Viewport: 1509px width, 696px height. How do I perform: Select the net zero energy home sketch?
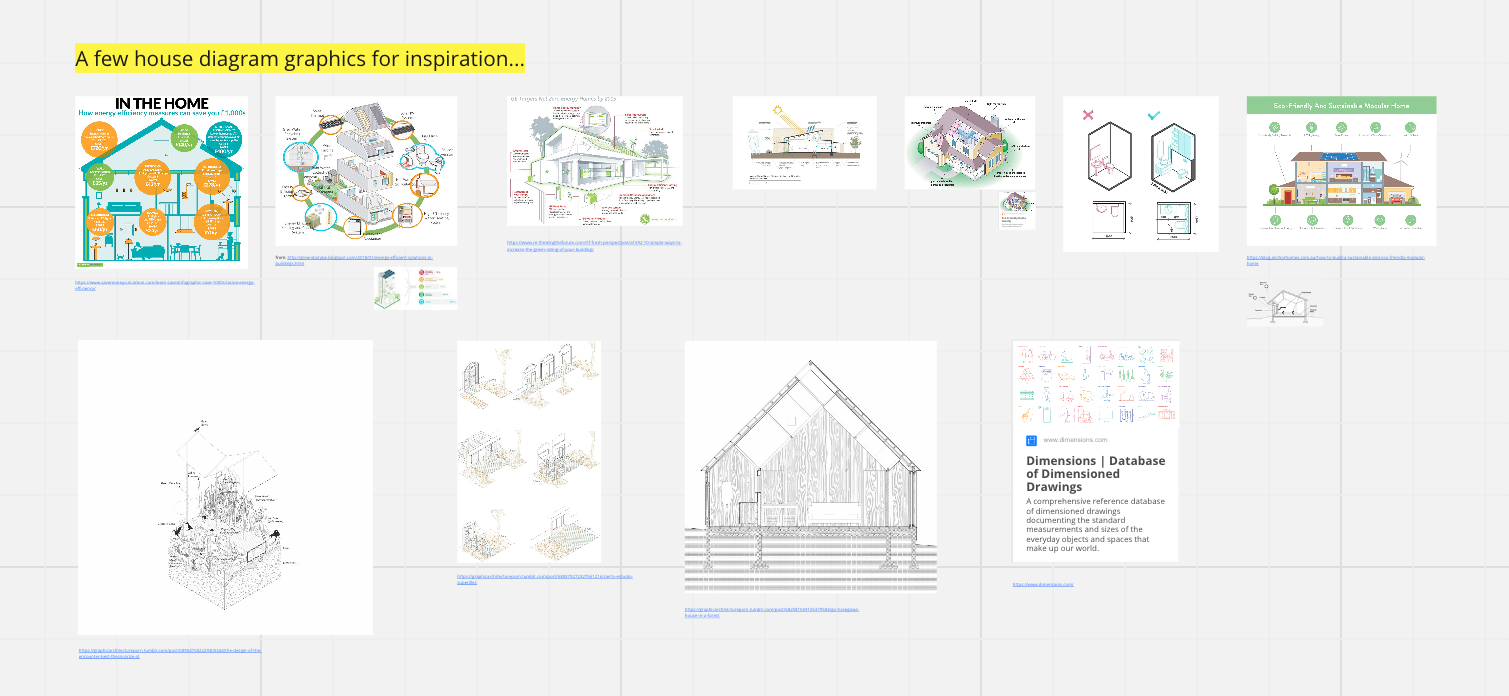(x=594, y=160)
